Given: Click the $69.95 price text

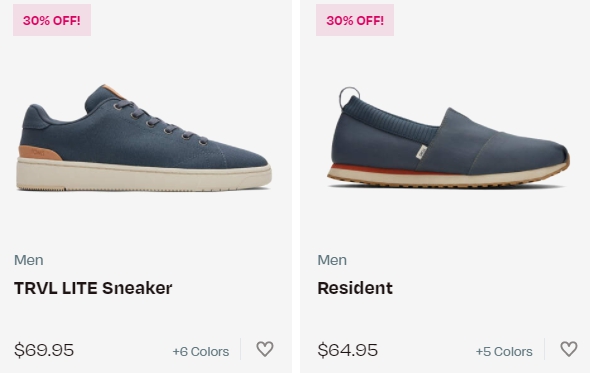Looking at the screenshot, I should (x=44, y=350).
